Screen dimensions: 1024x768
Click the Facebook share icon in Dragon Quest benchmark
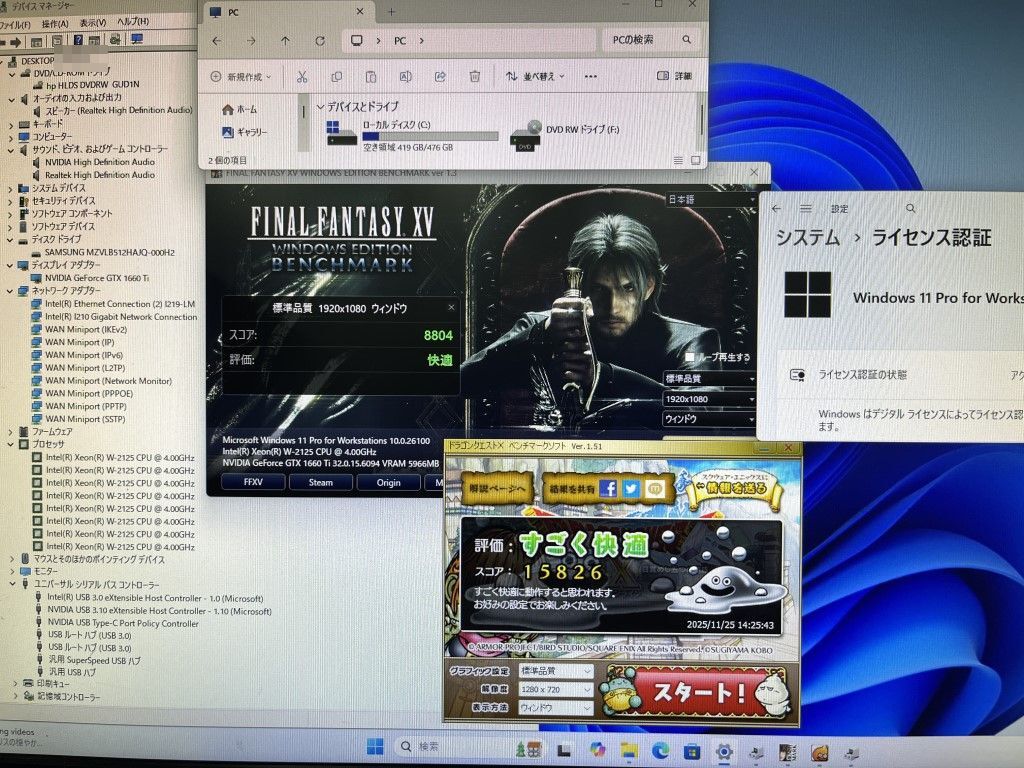click(x=608, y=488)
